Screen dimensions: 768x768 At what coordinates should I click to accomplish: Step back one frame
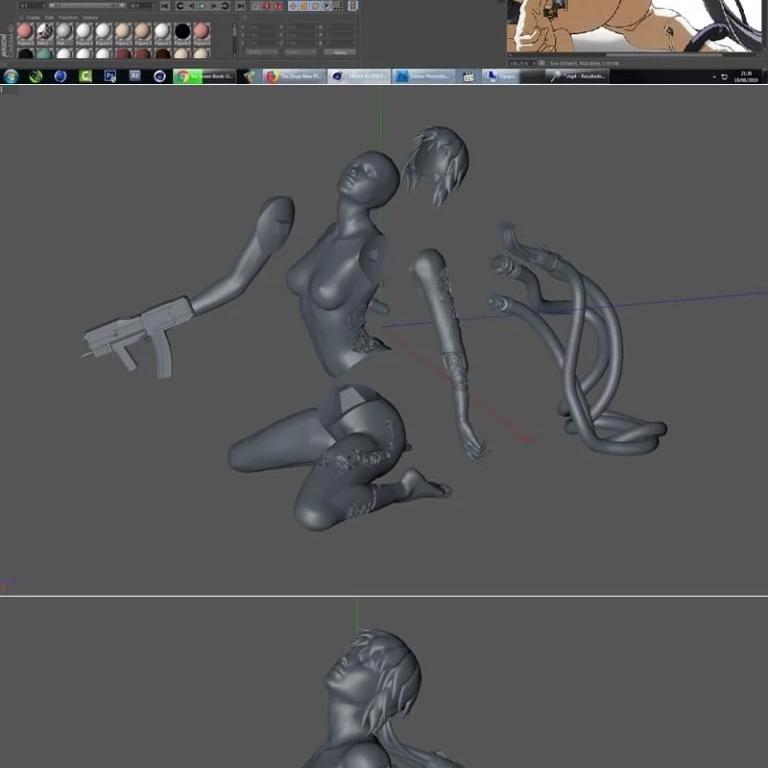tap(191, 6)
